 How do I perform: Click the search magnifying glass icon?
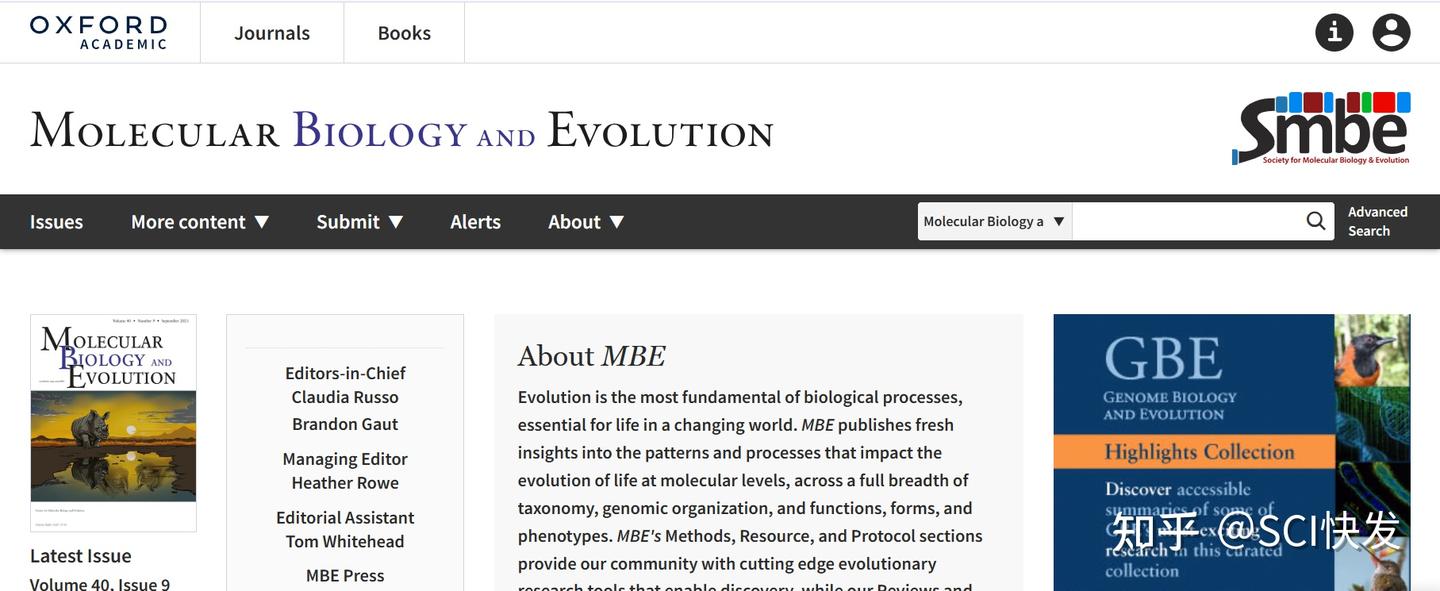1315,221
